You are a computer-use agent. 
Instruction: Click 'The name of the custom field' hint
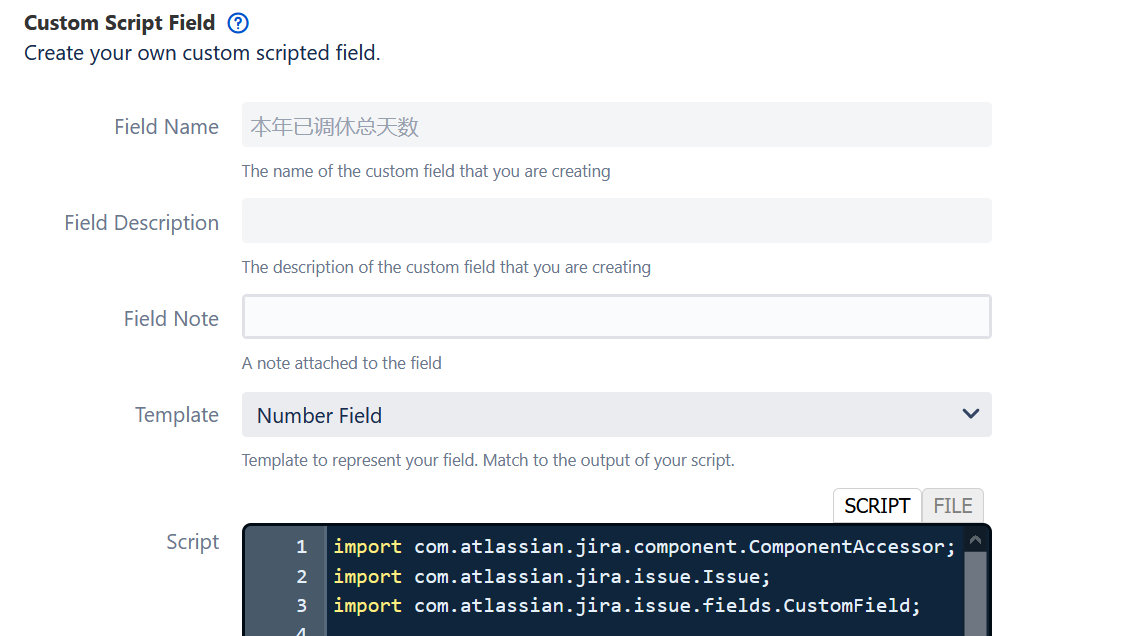pyautogui.click(x=426, y=171)
